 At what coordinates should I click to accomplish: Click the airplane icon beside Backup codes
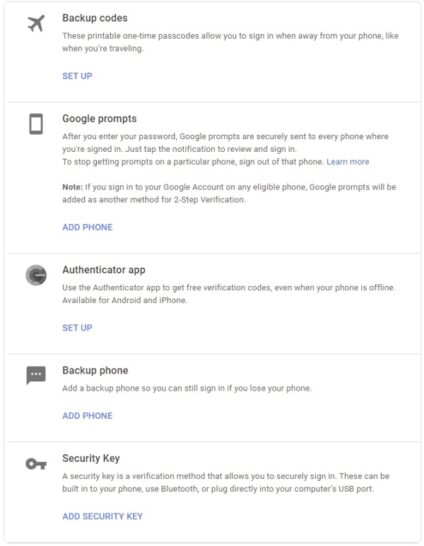tap(36, 23)
